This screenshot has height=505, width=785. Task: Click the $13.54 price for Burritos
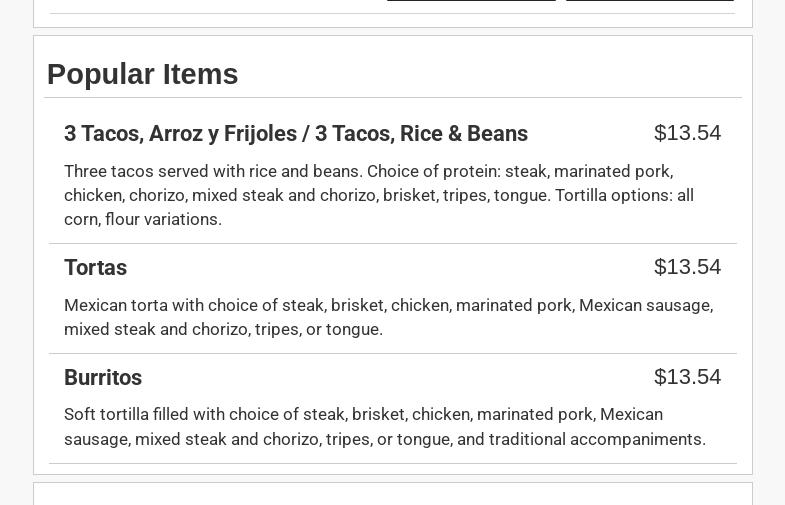coord(687,377)
